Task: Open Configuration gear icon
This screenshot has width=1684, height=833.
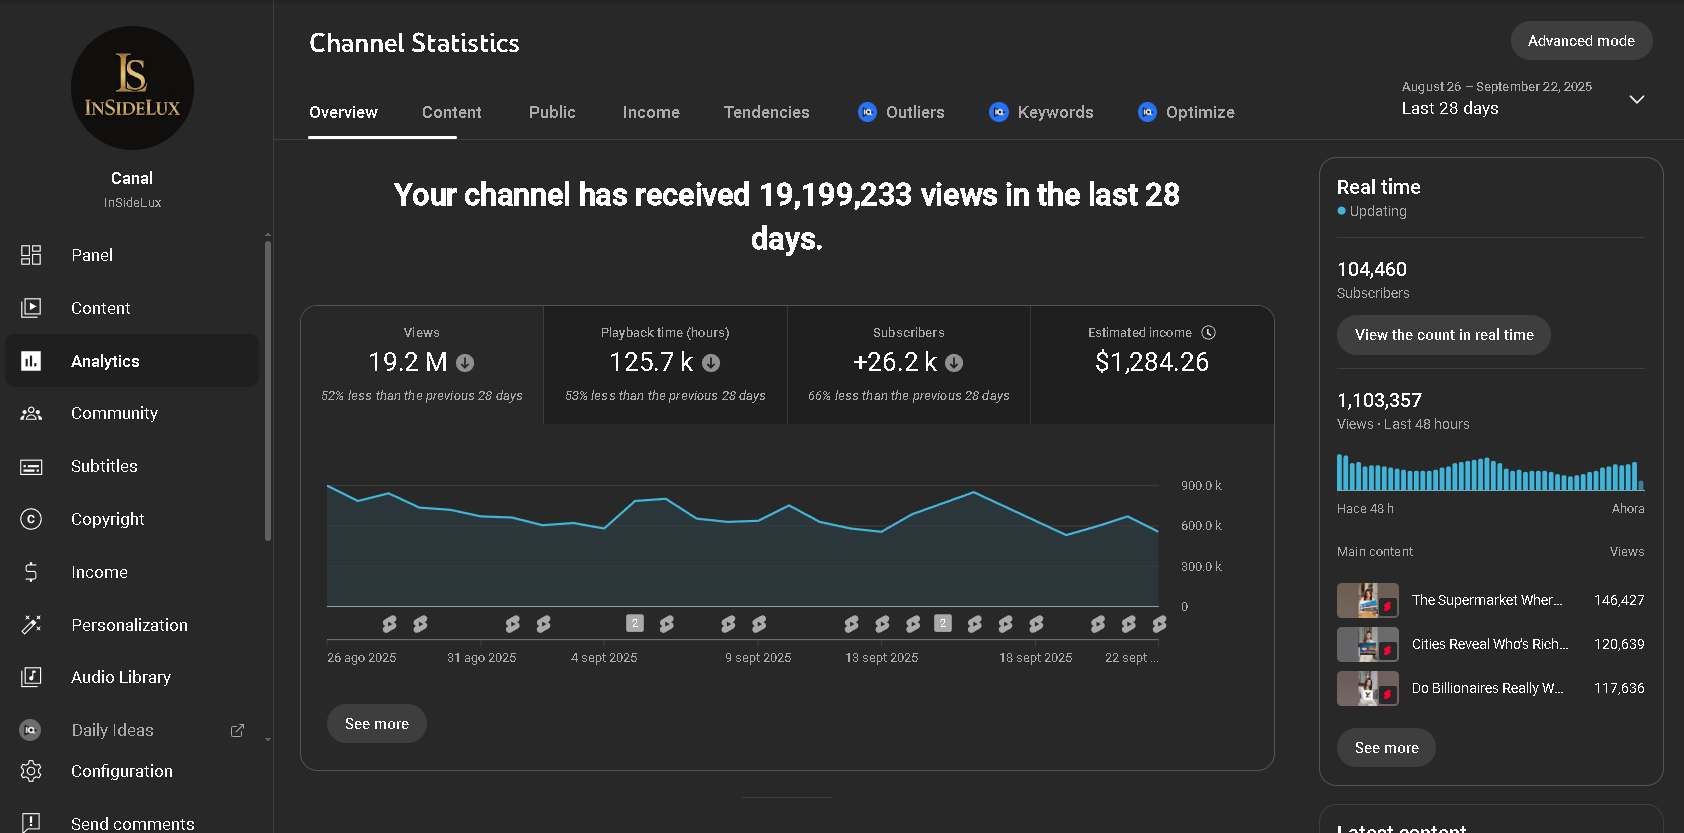Action: (x=31, y=771)
